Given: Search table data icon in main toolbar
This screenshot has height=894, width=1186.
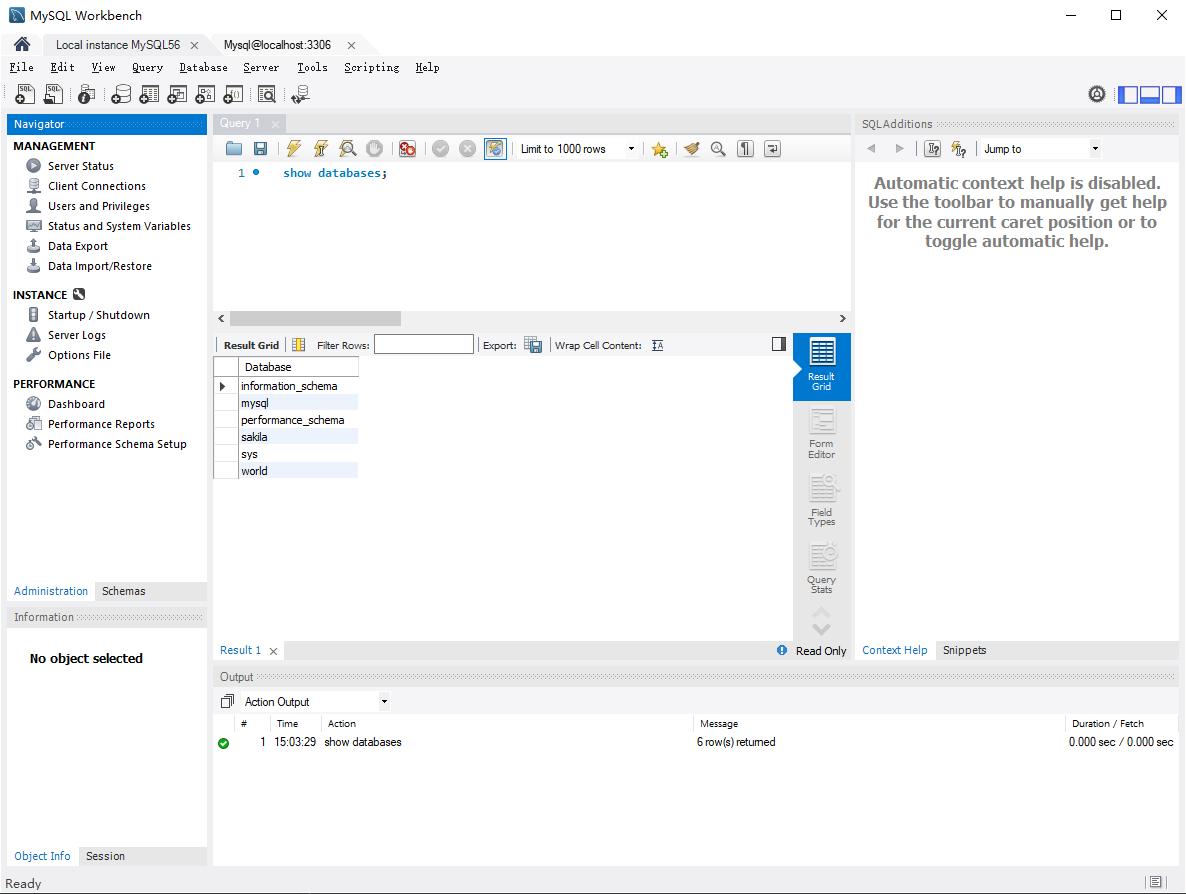Looking at the screenshot, I should tap(266, 94).
